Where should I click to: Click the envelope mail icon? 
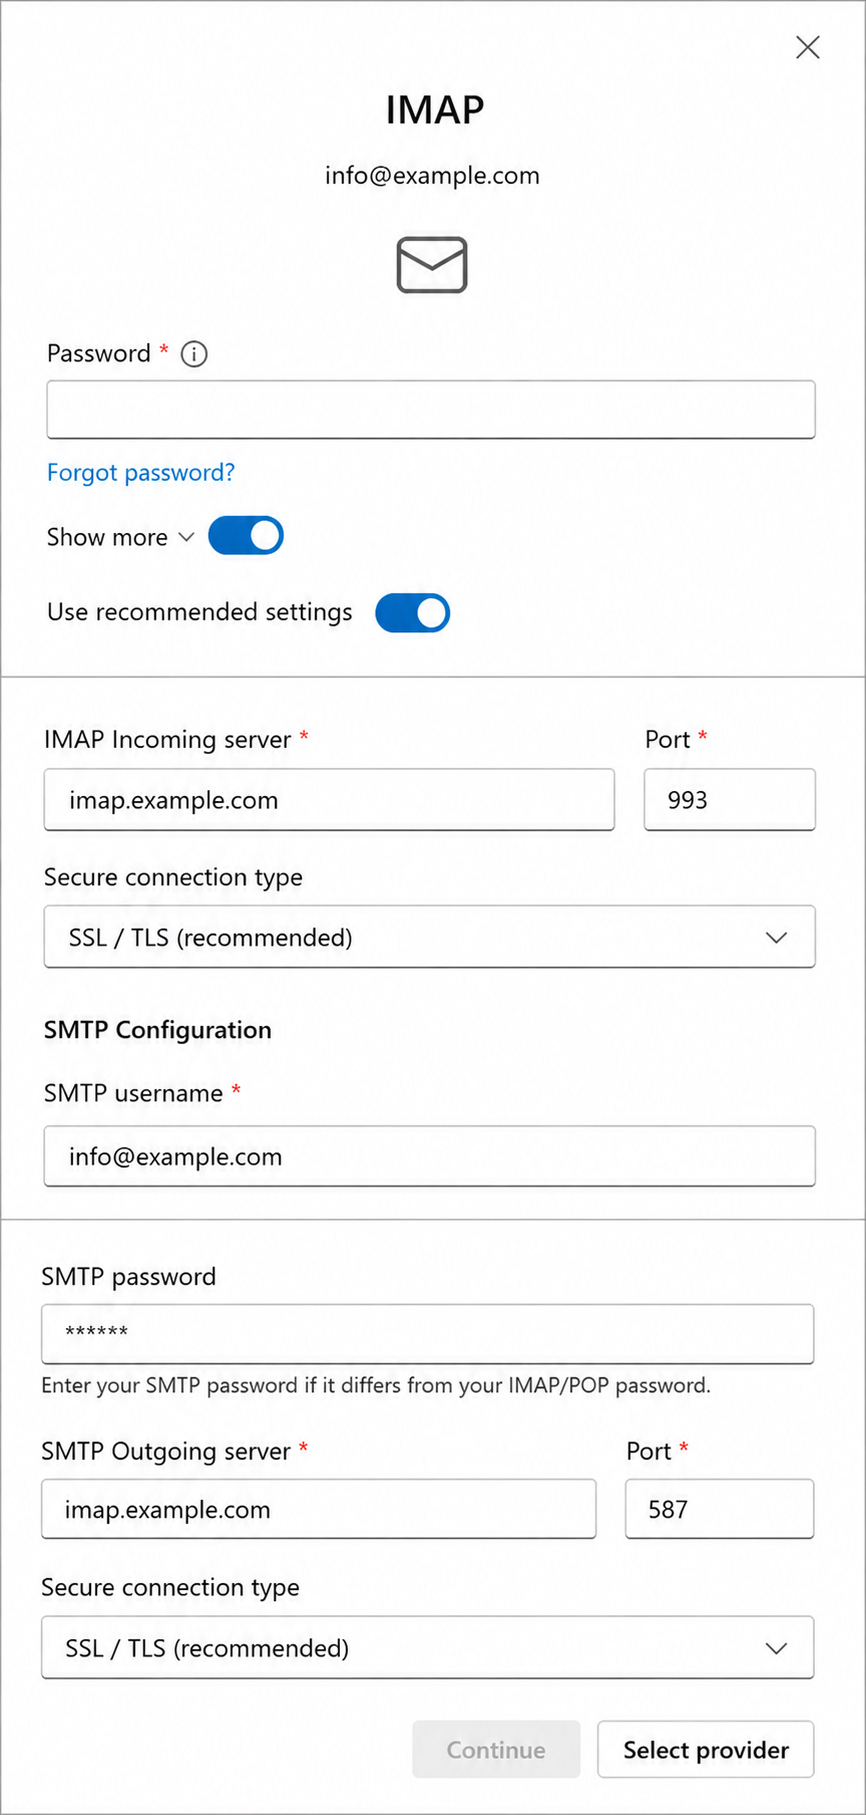pos(432,265)
